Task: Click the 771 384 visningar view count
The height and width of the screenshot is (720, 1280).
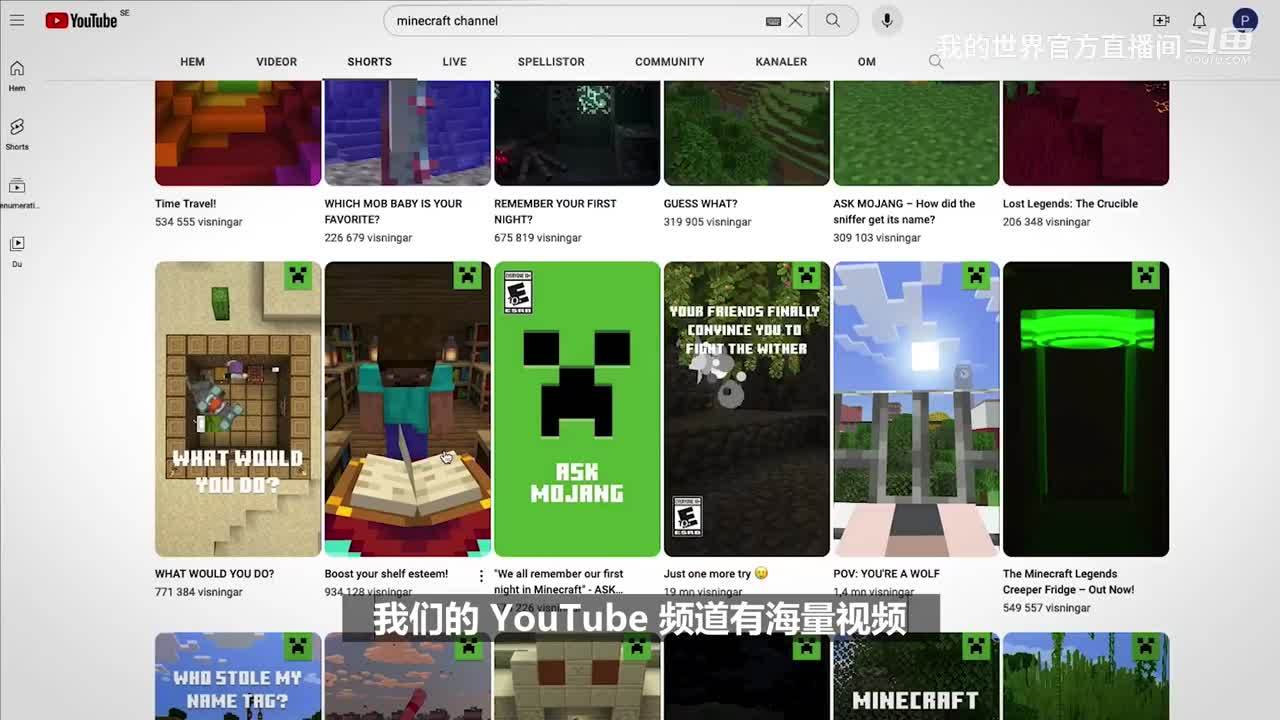Action: click(199, 592)
